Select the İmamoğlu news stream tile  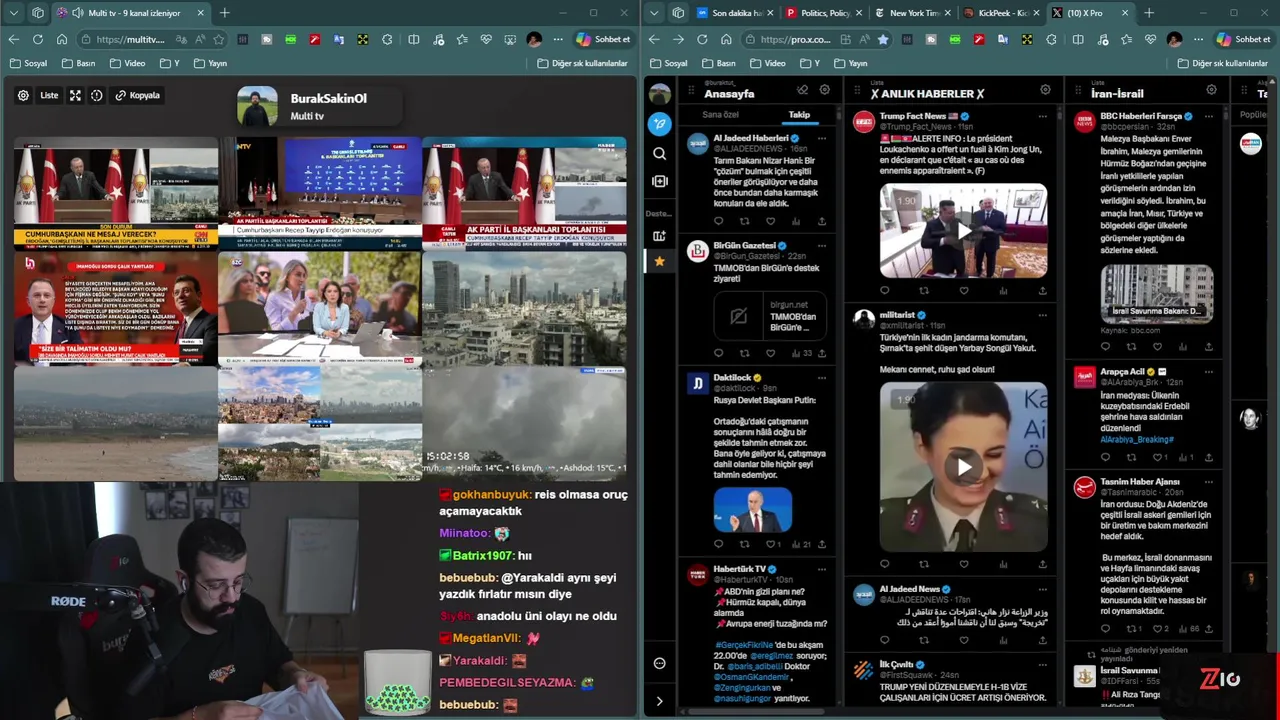[x=115, y=309]
